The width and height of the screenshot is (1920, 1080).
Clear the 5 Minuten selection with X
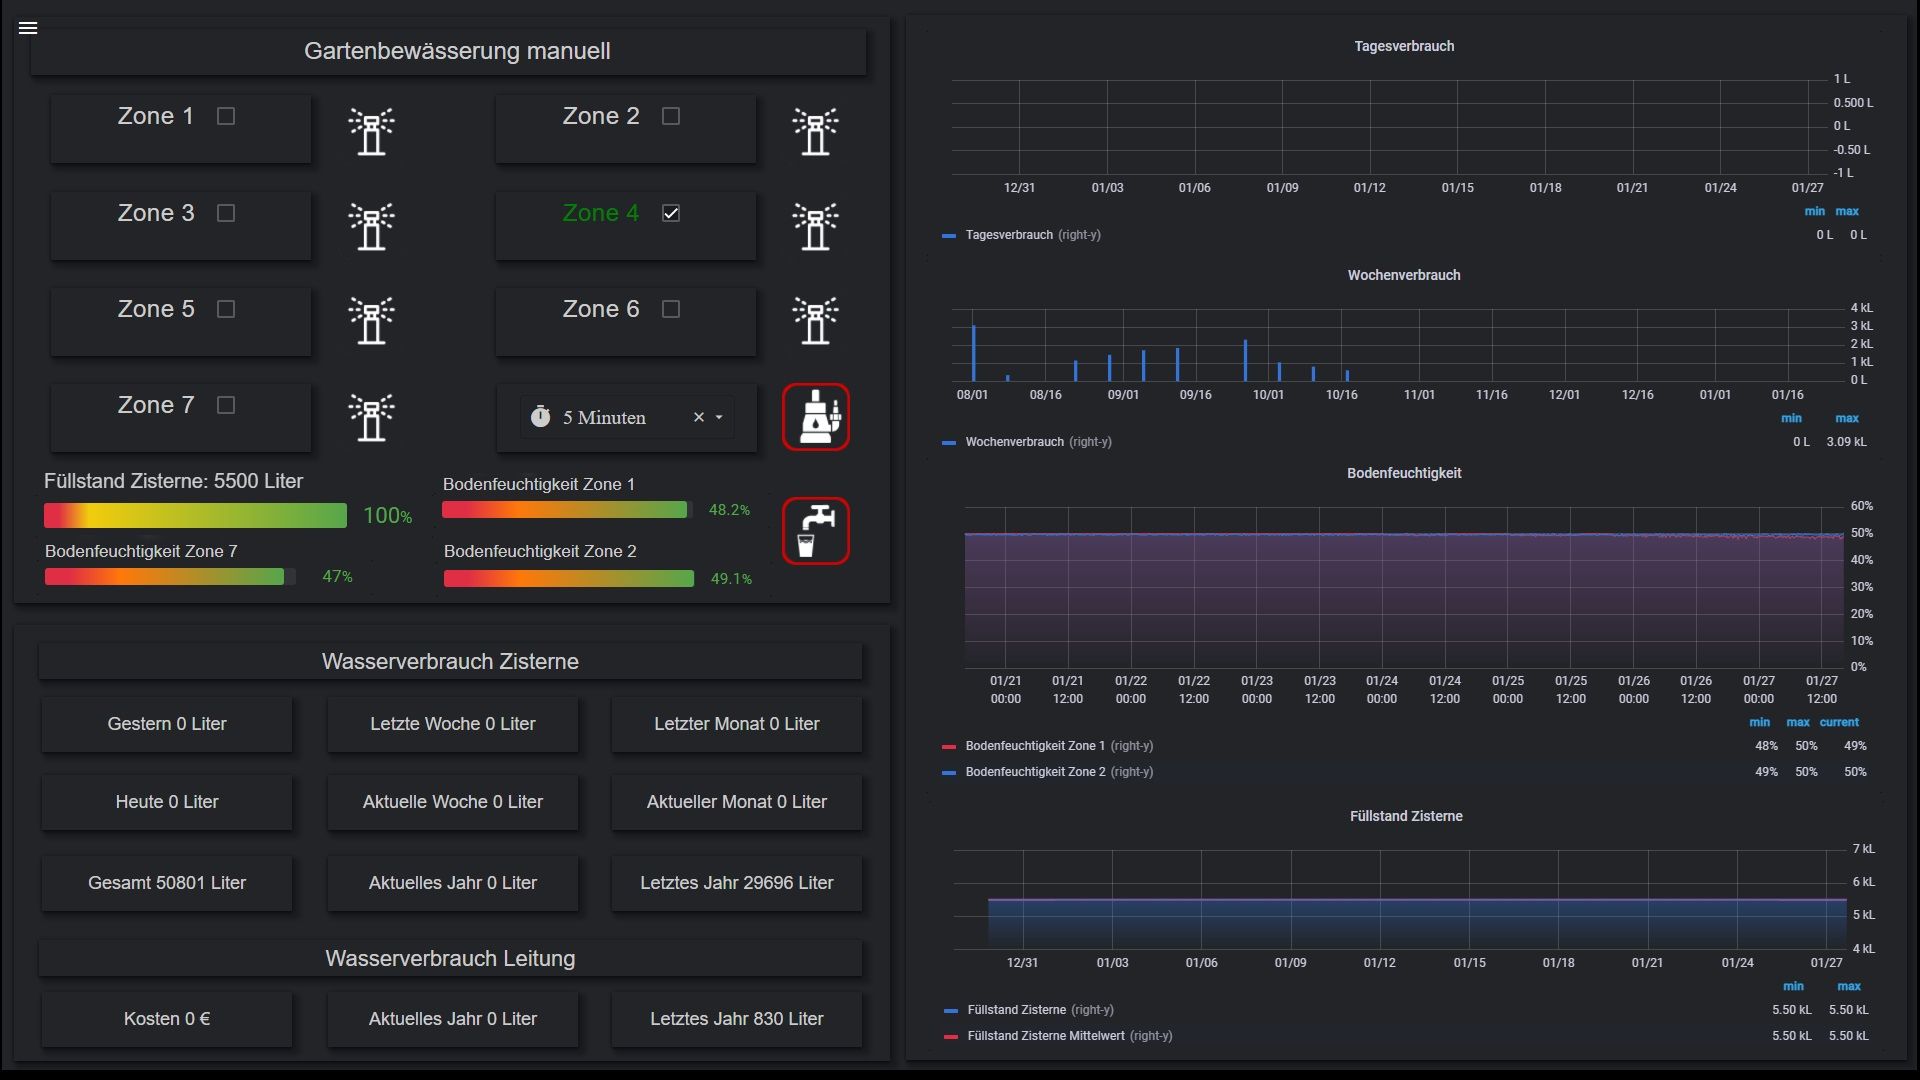click(x=699, y=418)
